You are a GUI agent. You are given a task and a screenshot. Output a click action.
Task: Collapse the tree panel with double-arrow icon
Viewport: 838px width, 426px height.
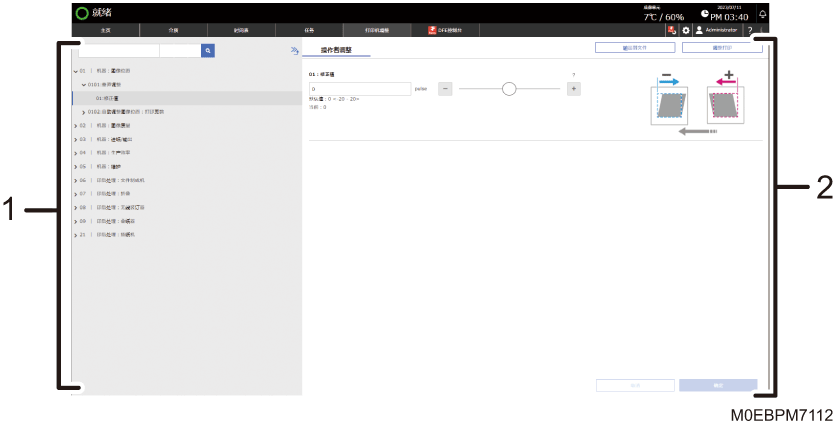[x=294, y=51]
